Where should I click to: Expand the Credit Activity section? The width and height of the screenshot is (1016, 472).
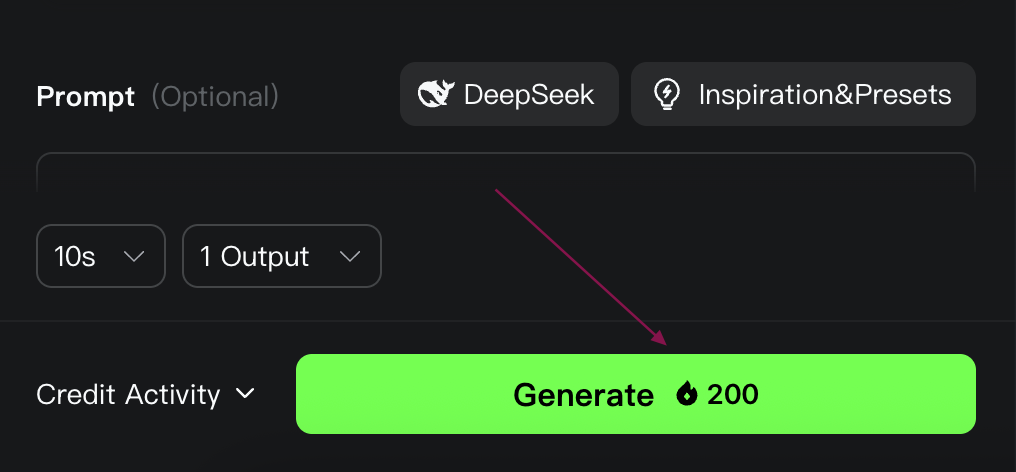pyautogui.click(x=146, y=394)
